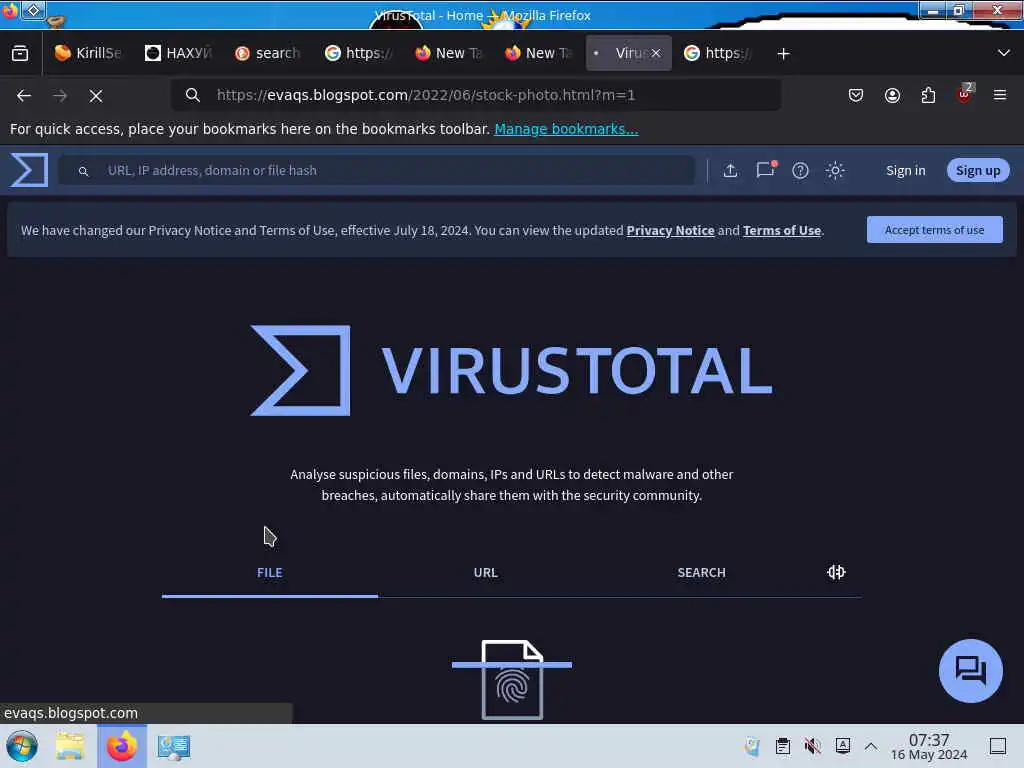Switch to last Google https:// tab
The width and height of the screenshot is (1024, 768).
717,53
